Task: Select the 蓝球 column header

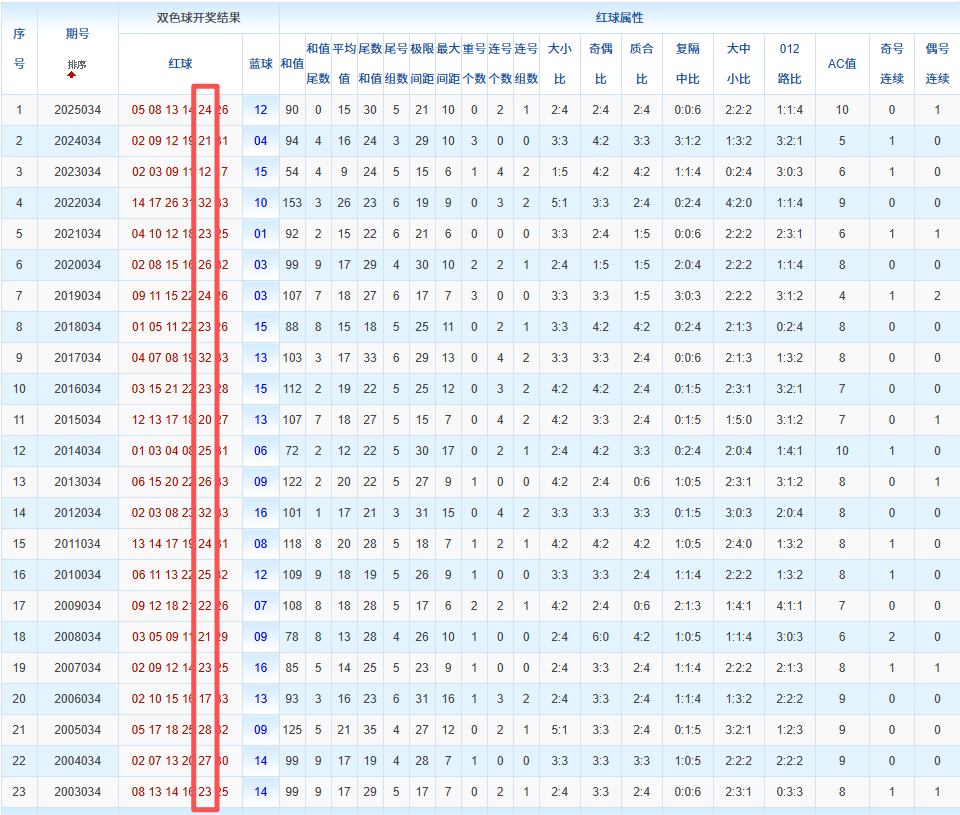Action: pyautogui.click(x=261, y=63)
